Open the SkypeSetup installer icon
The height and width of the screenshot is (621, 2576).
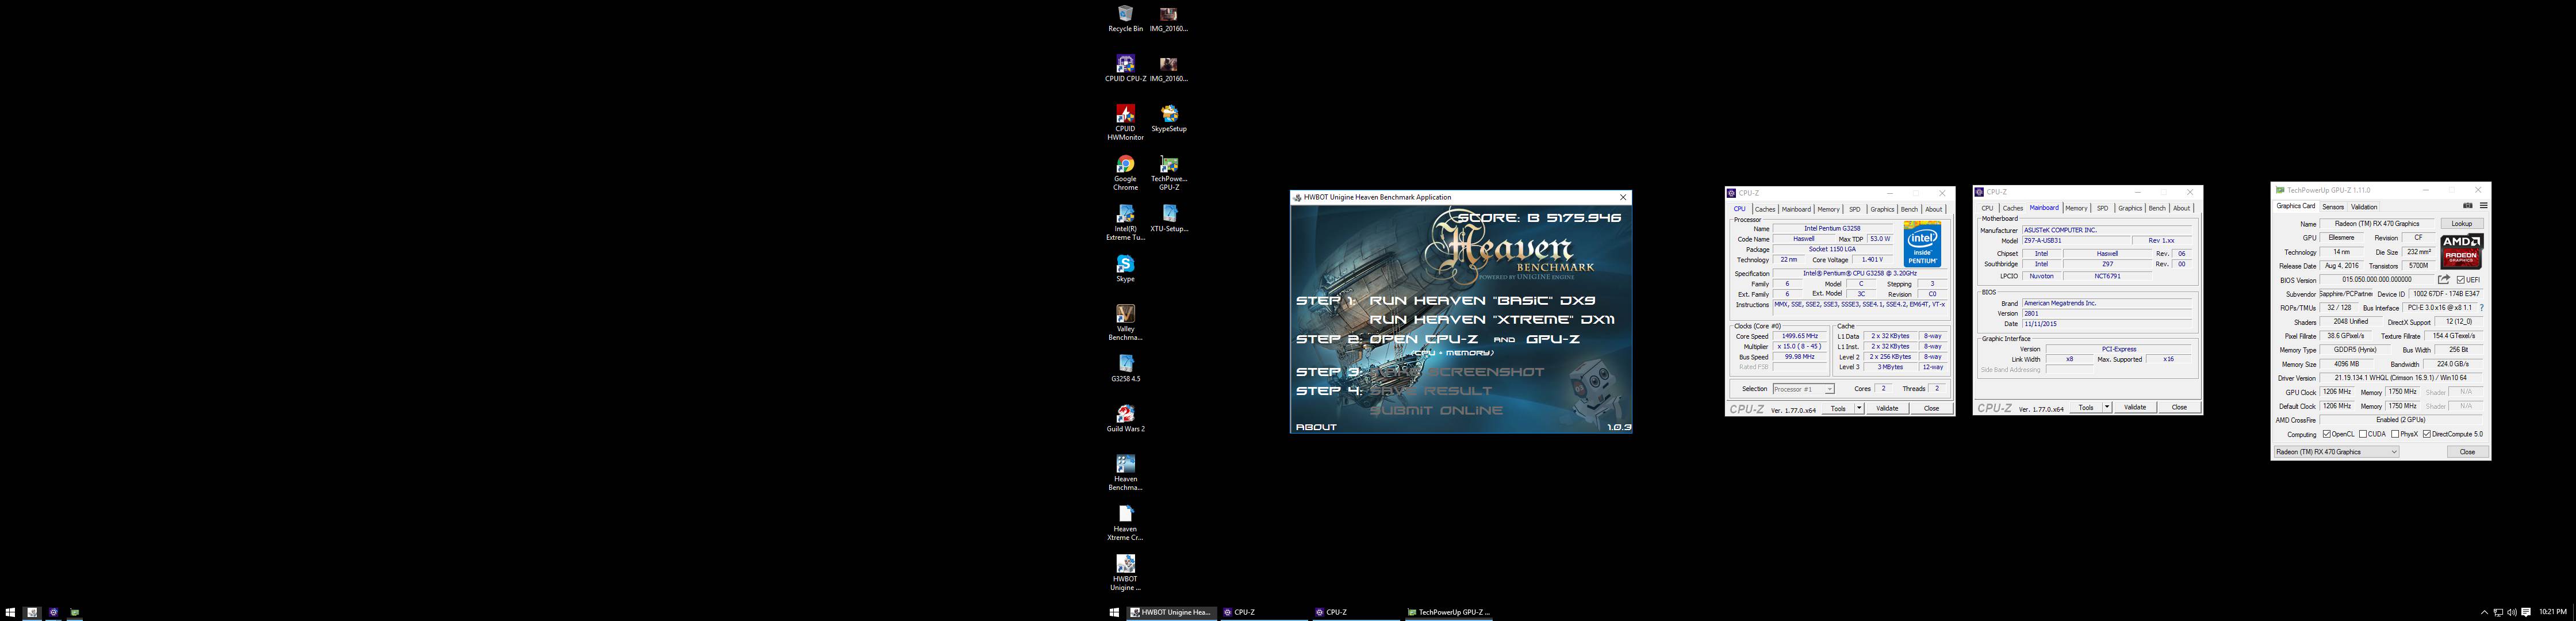1169,118
